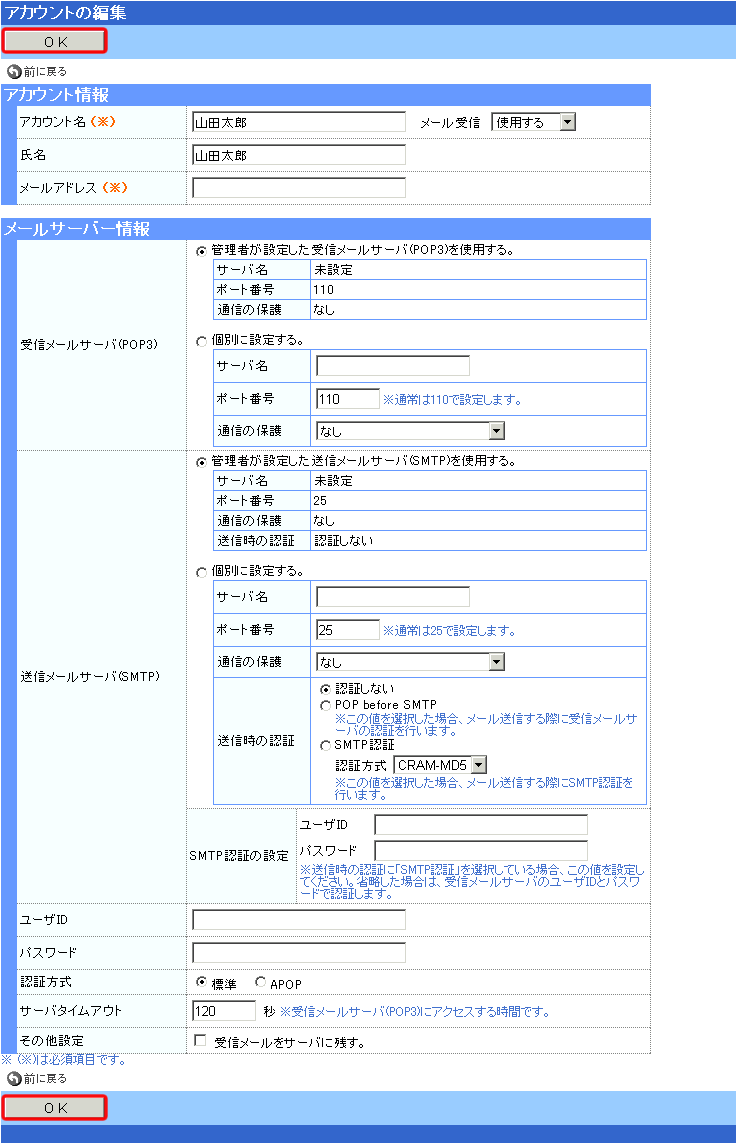Click the bottom OK button

[x=55, y=1108]
